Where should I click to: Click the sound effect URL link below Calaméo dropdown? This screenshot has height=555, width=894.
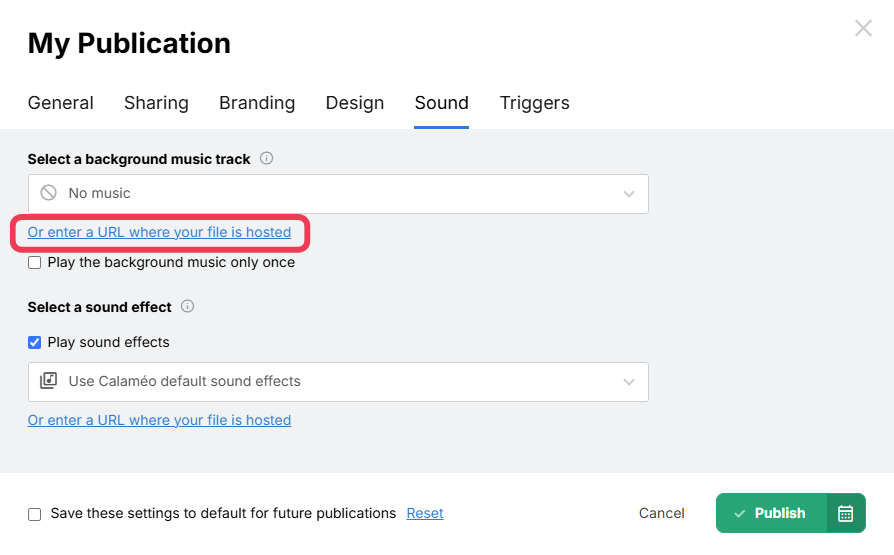point(160,420)
